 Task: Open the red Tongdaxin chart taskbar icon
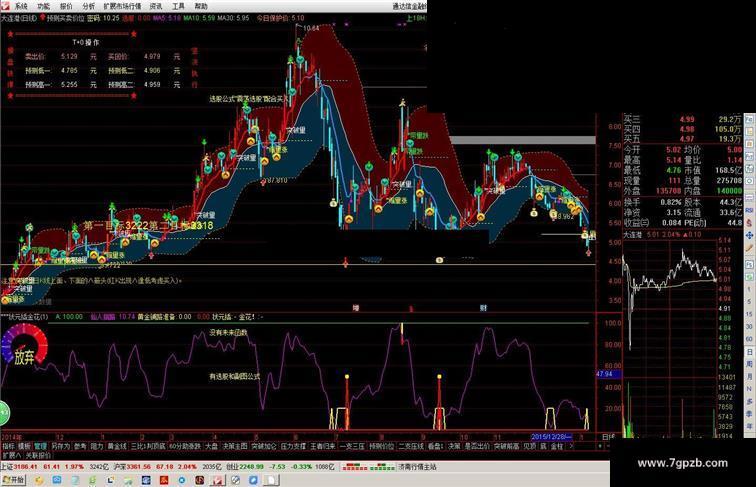(217, 480)
